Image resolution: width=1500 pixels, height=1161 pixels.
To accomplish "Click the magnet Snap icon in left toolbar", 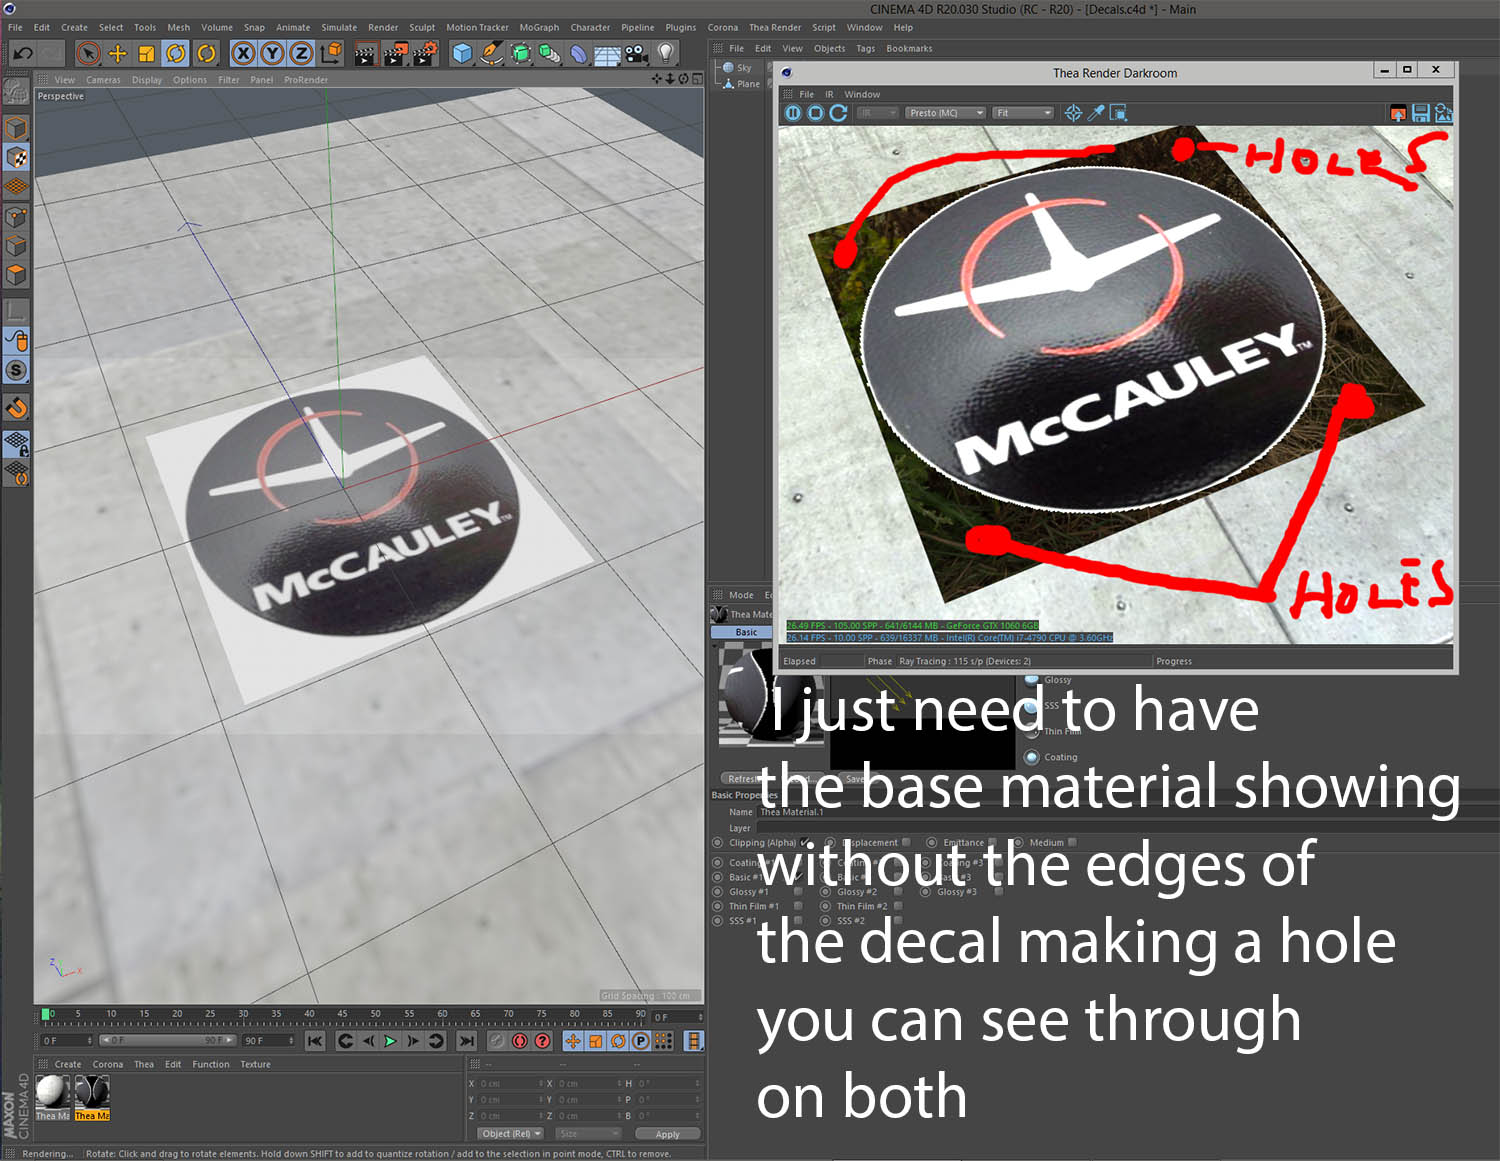I will [16, 407].
